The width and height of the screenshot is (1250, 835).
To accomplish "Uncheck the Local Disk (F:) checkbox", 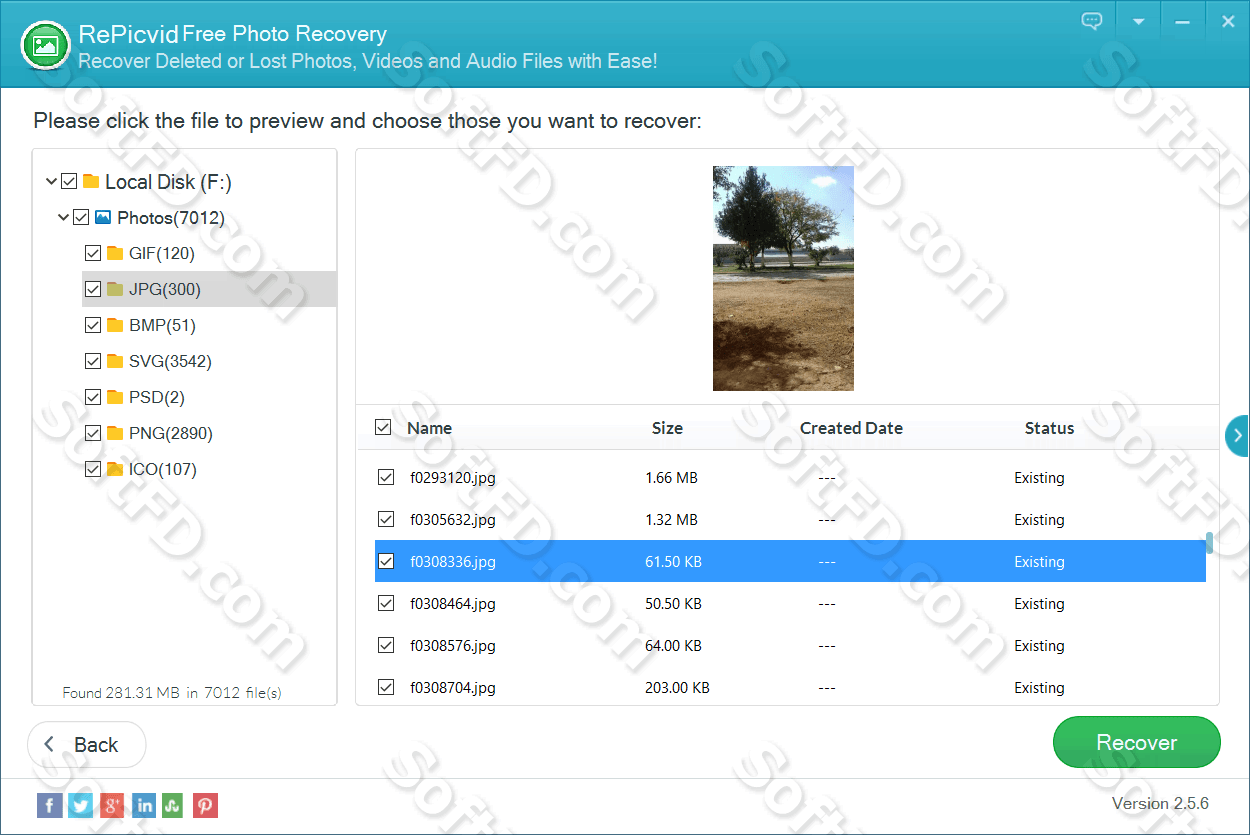I will click(x=69, y=181).
